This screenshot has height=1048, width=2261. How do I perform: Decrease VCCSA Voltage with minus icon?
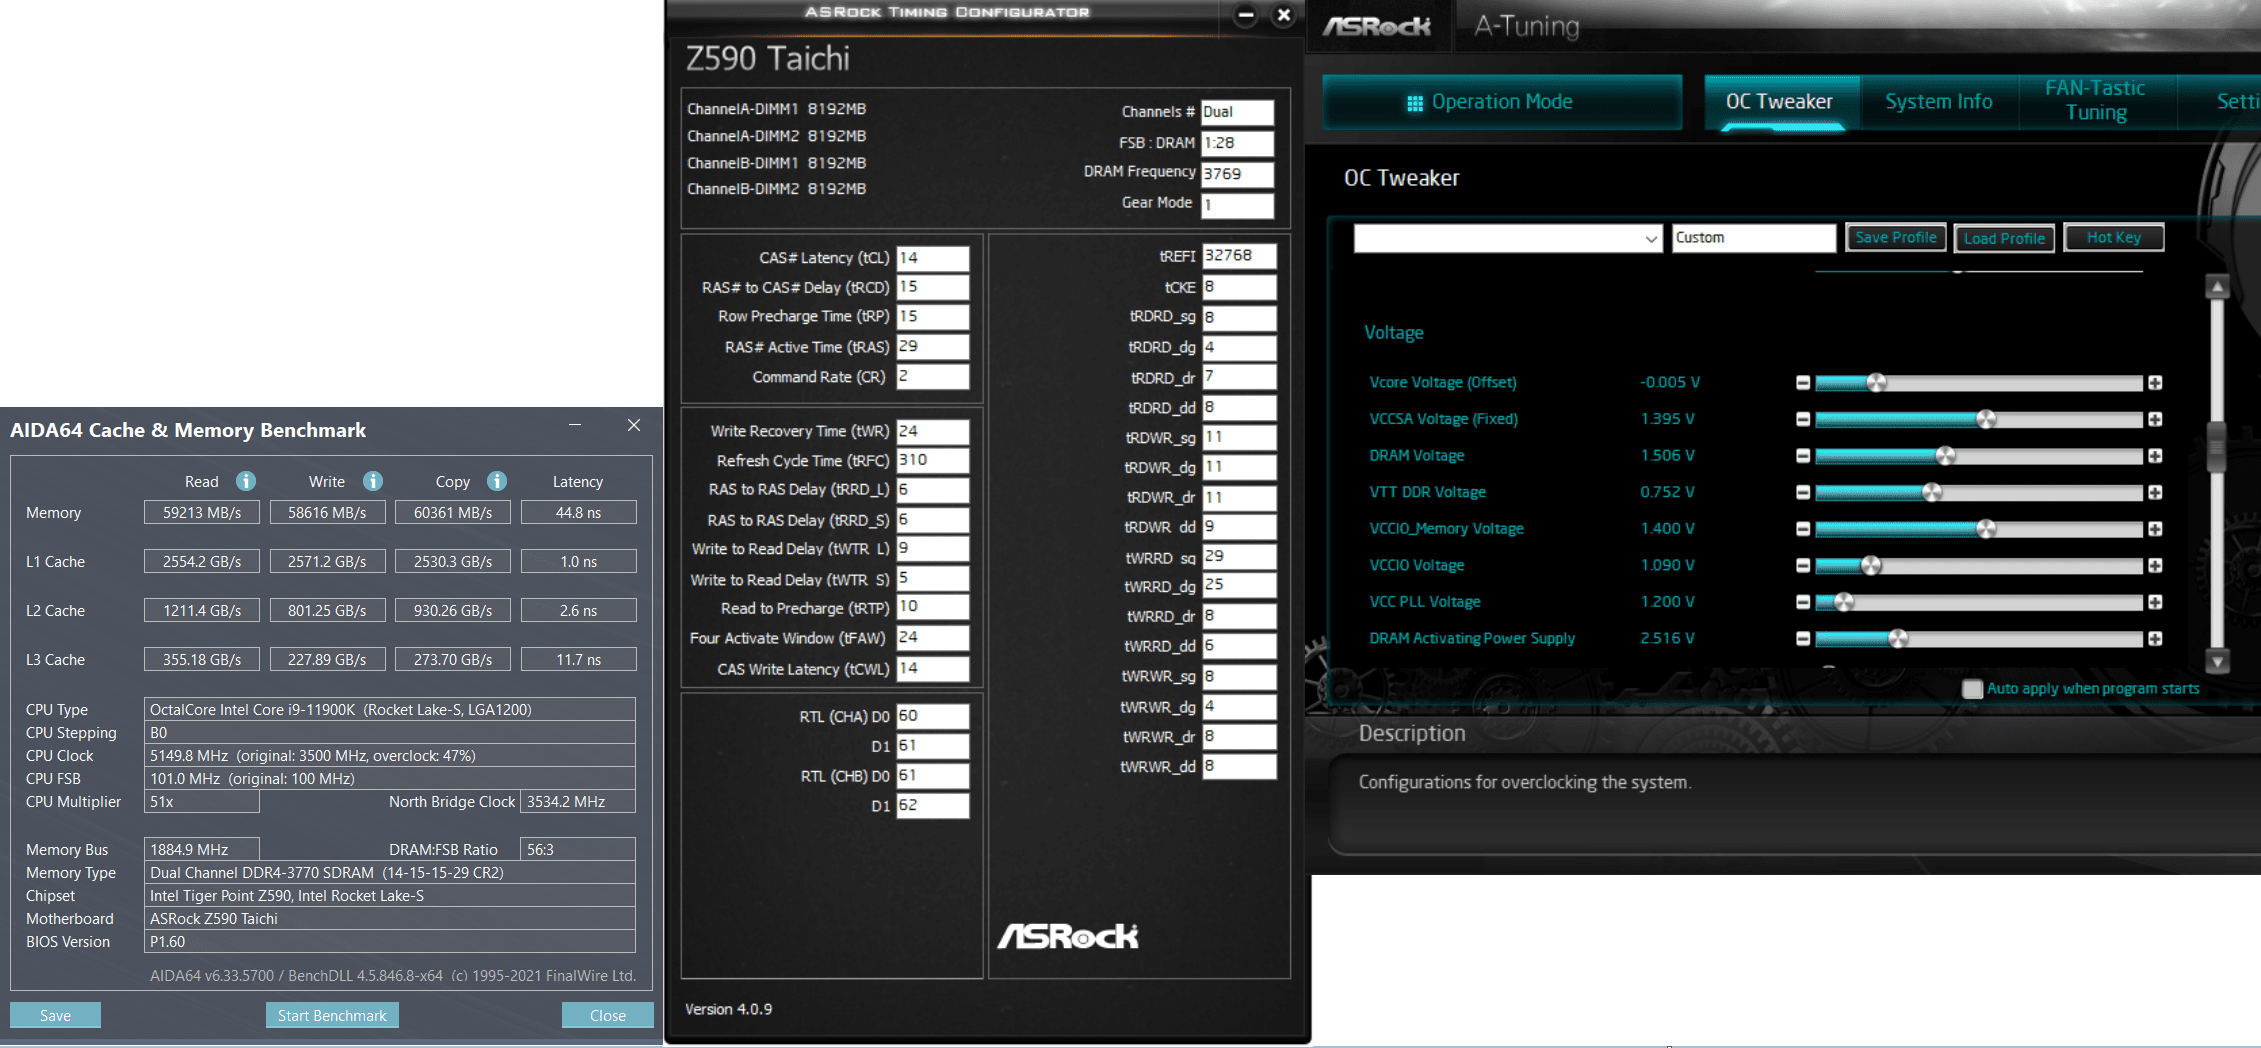point(1803,419)
